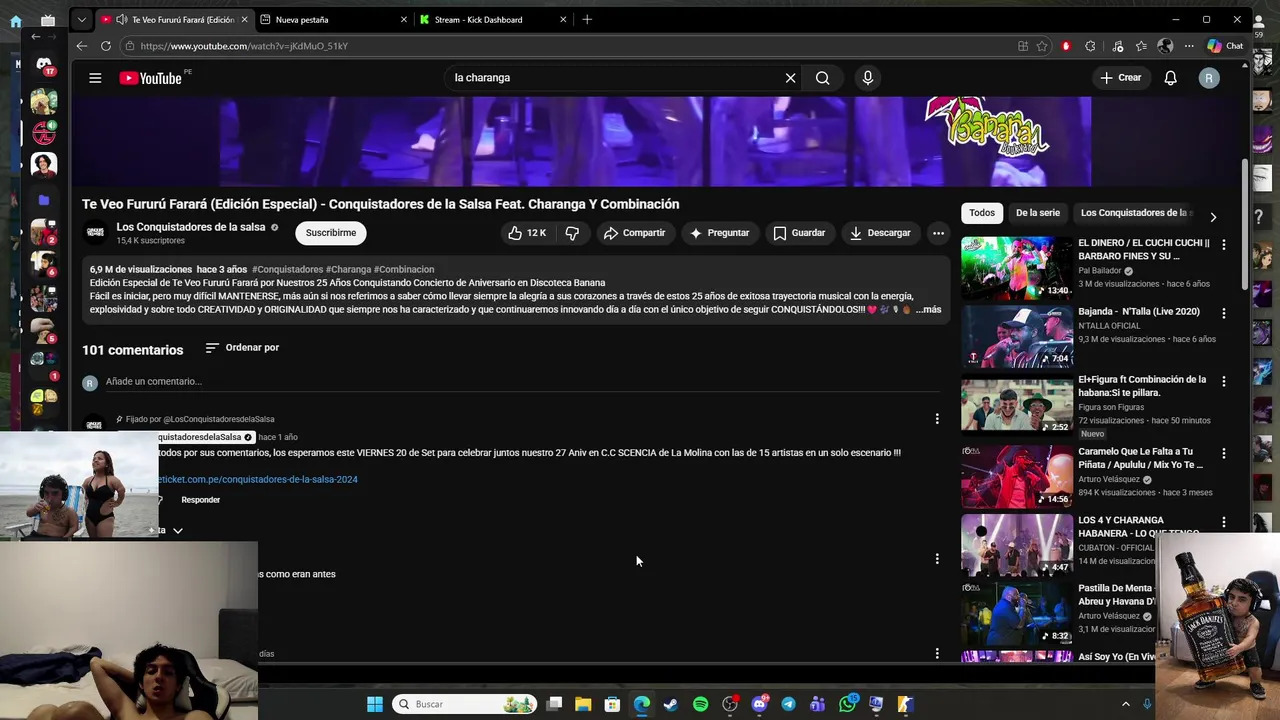
Task: Reply to pinned comment with Responder
Action: coord(200,500)
